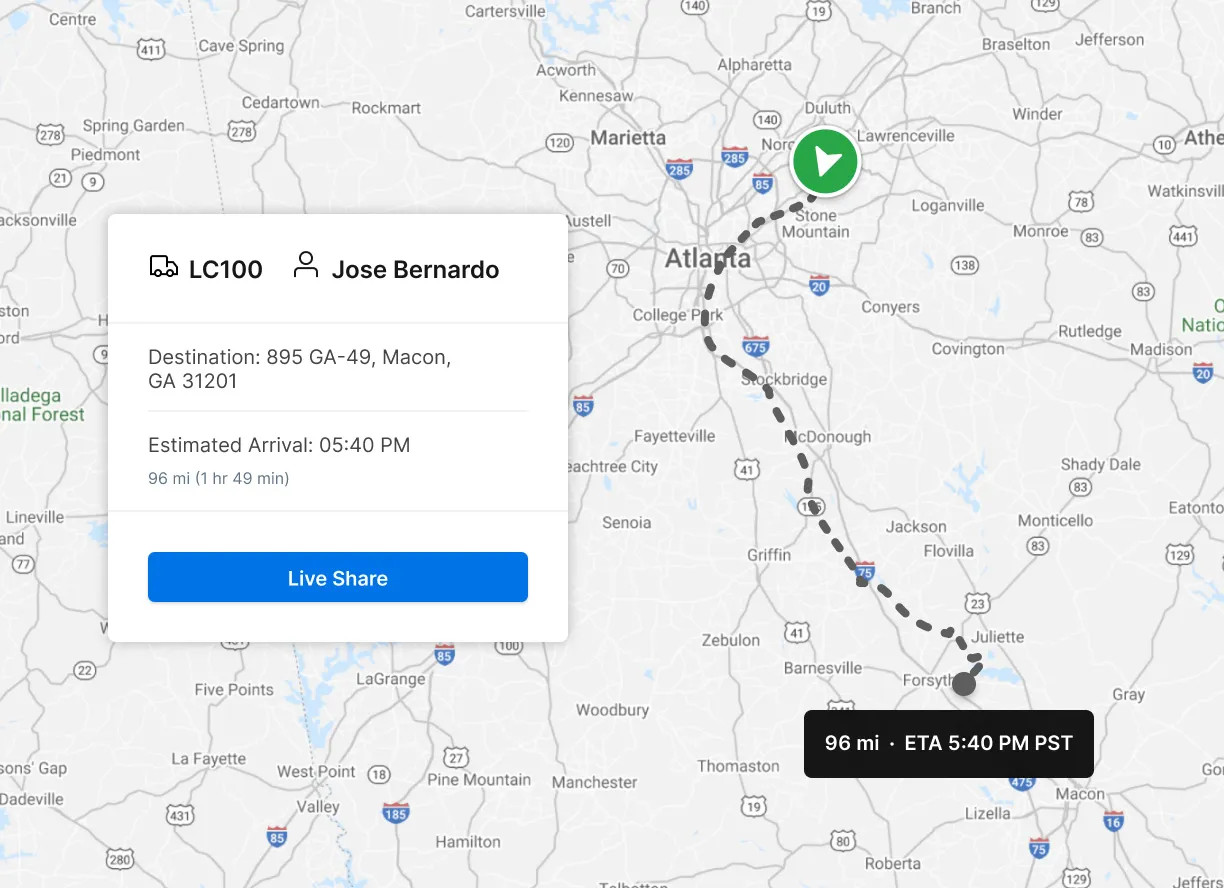Viewport: 1224px width, 888px height.
Task: Click the Atlanta city label
Action: click(x=708, y=259)
